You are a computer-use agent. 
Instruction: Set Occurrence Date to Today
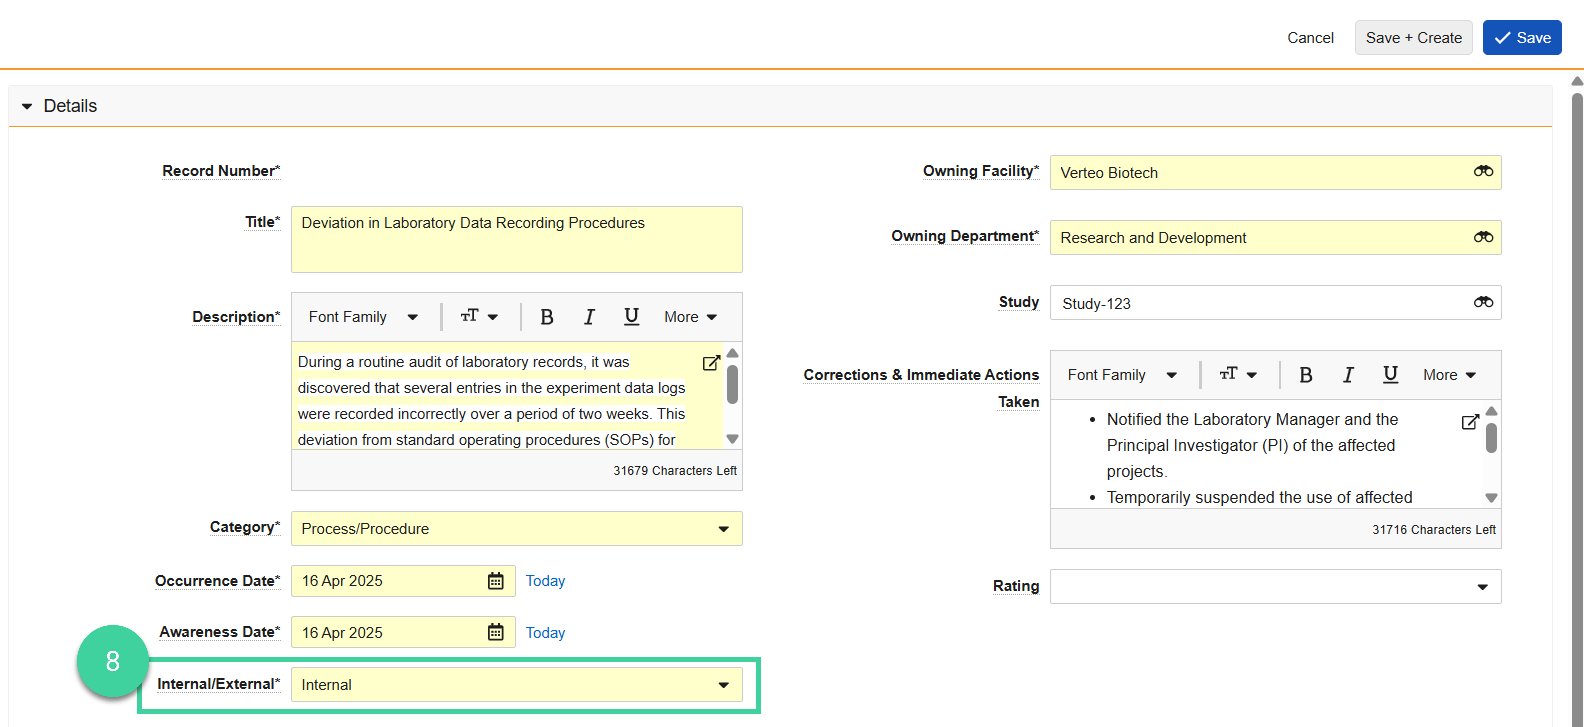[x=545, y=581]
